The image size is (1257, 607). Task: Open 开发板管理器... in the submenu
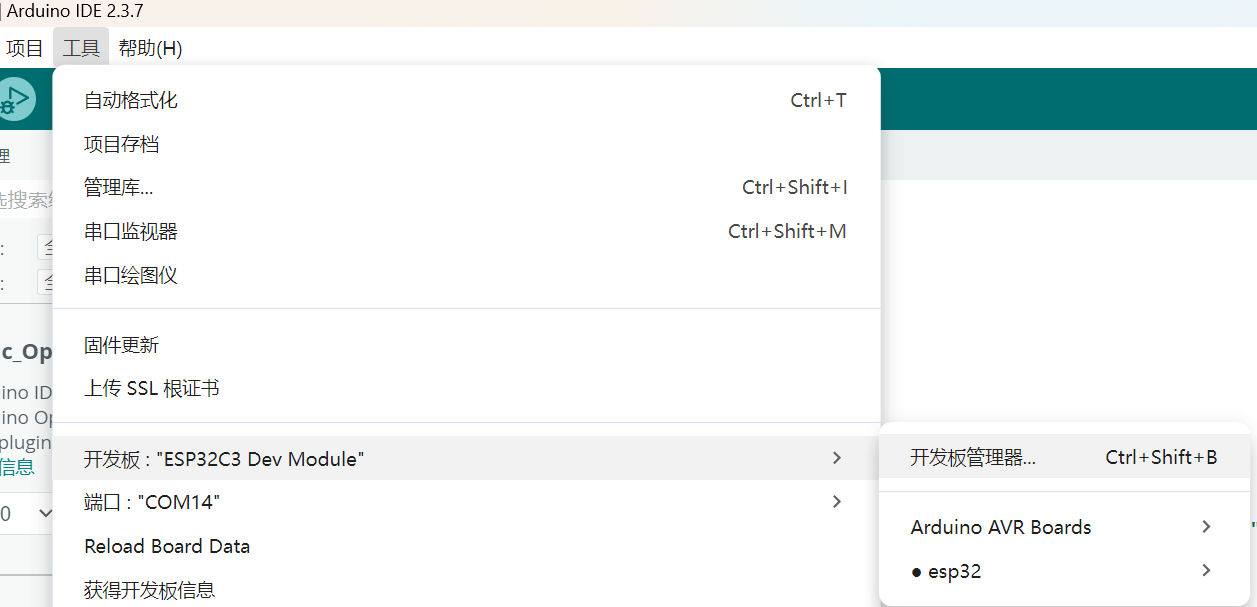[1064, 457]
